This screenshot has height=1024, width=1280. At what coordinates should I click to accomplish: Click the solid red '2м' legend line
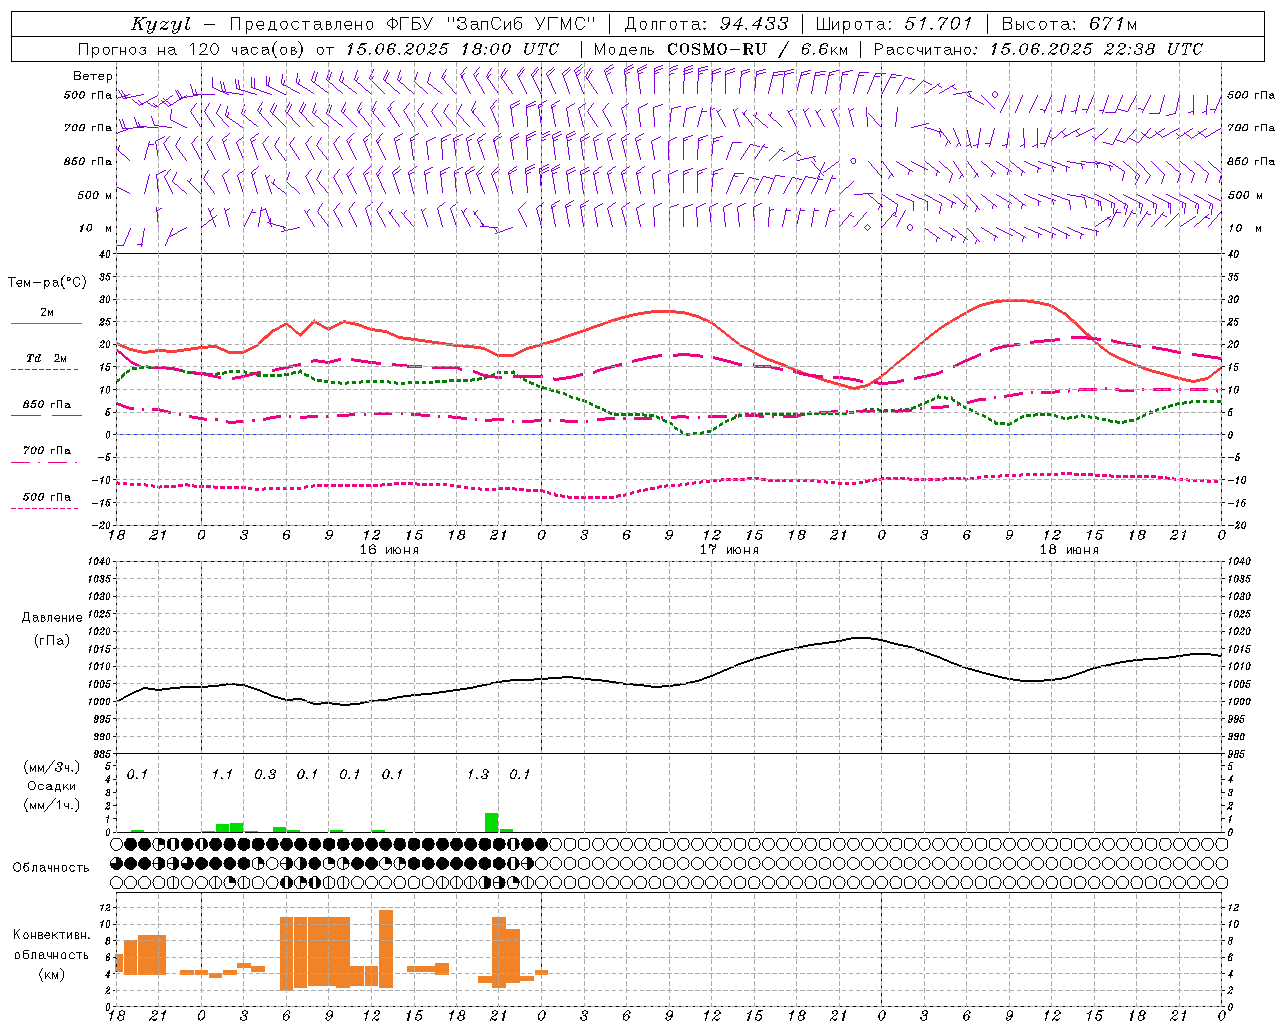pos(46,323)
